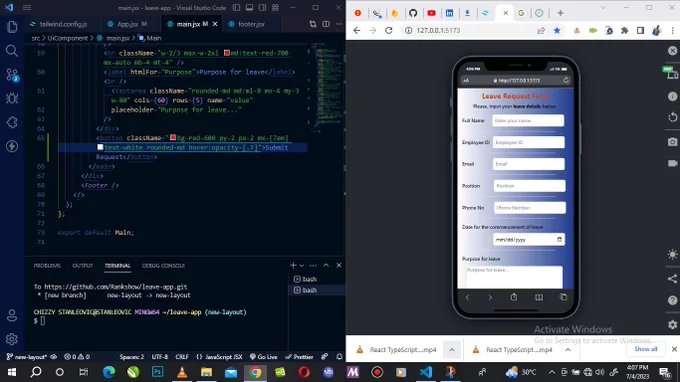Viewport: 680px width, 382px height.
Task: Open Photoshop from the taskbar
Action: click(x=157, y=372)
